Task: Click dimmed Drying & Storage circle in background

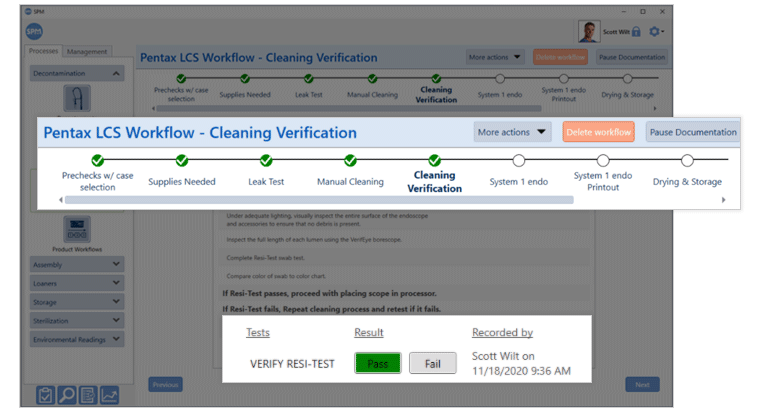Action: 628,79
